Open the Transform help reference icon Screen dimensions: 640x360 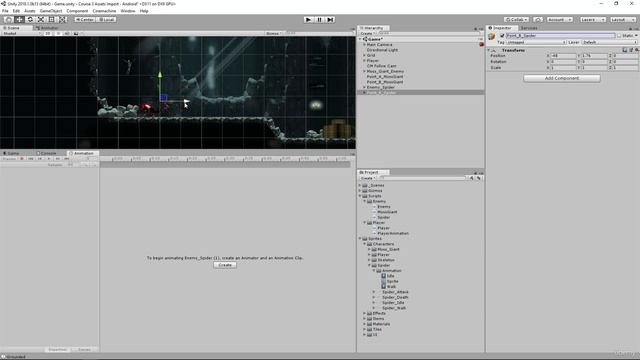coord(624,50)
